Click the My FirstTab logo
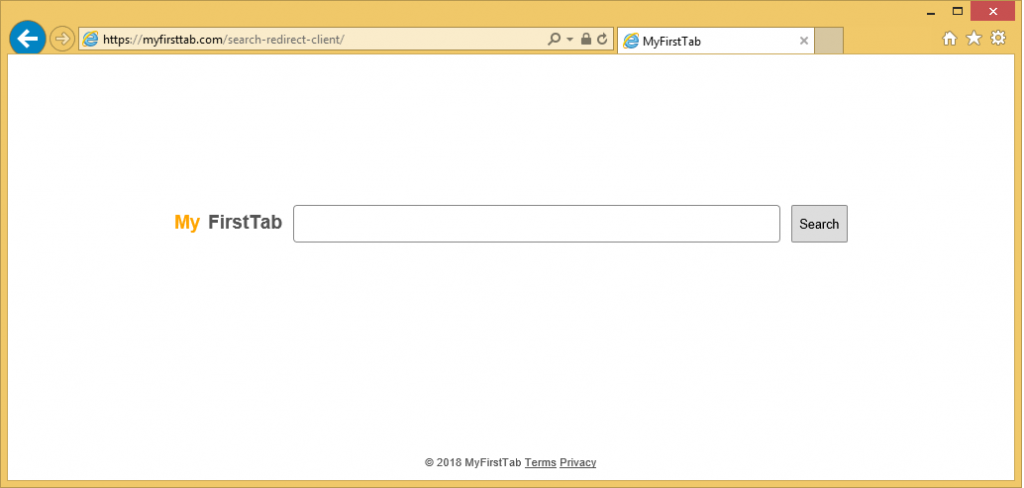 pyautogui.click(x=228, y=223)
